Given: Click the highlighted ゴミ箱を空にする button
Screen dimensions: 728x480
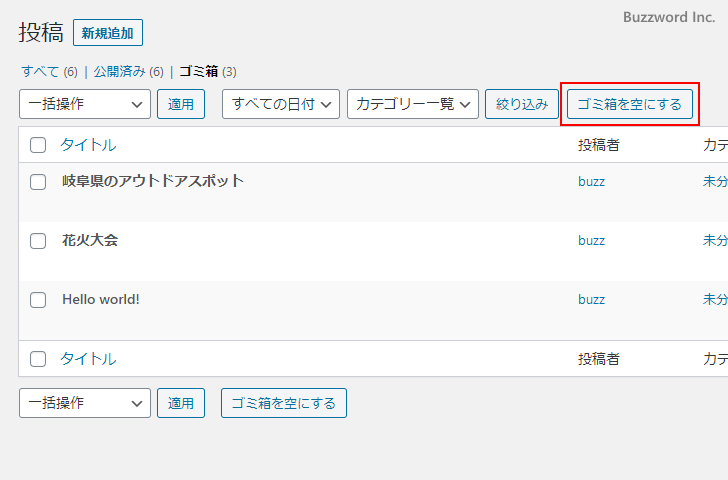Looking at the screenshot, I should click(x=630, y=104).
